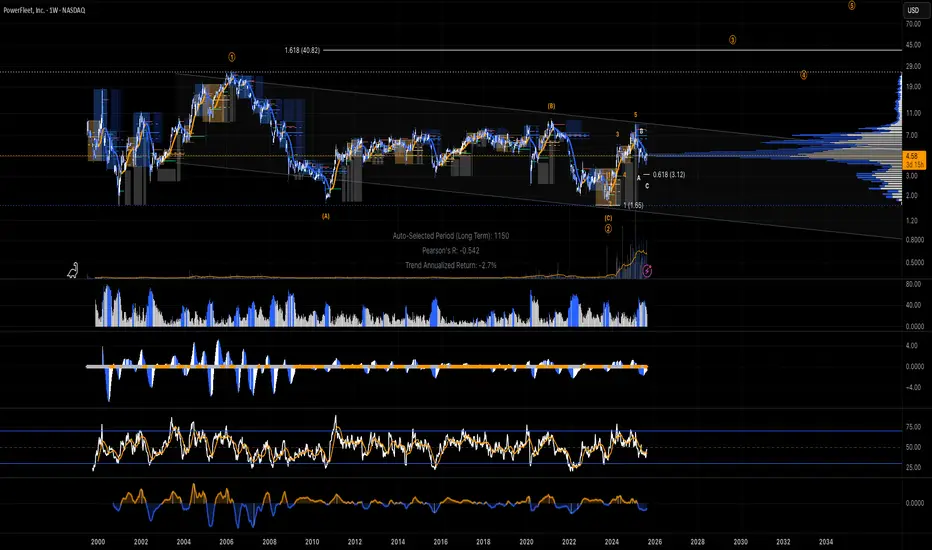The height and width of the screenshot is (550, 932).
Task: Click the 1.20 price scale value
Action: click(914, 221)
